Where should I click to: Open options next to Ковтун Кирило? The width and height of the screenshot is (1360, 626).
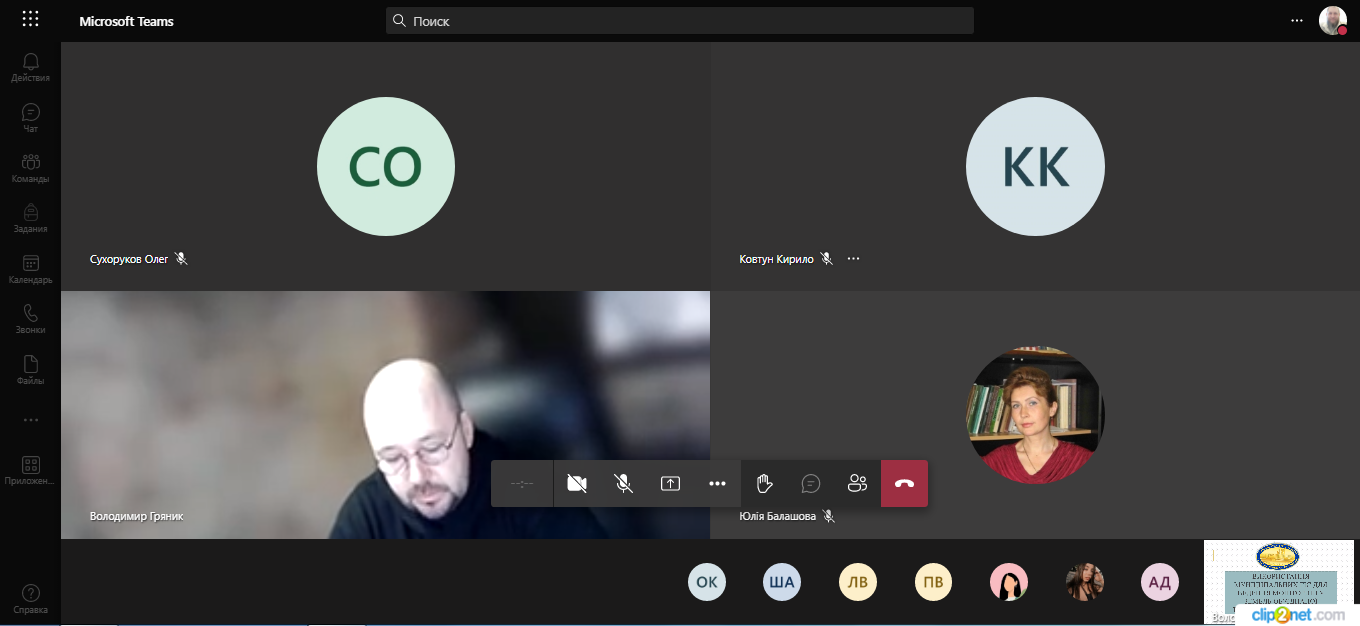click(853, 258)
